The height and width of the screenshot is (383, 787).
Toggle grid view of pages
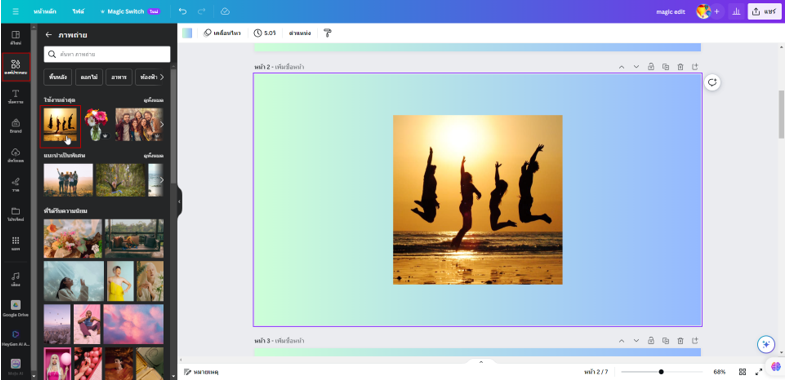point(742,372)
